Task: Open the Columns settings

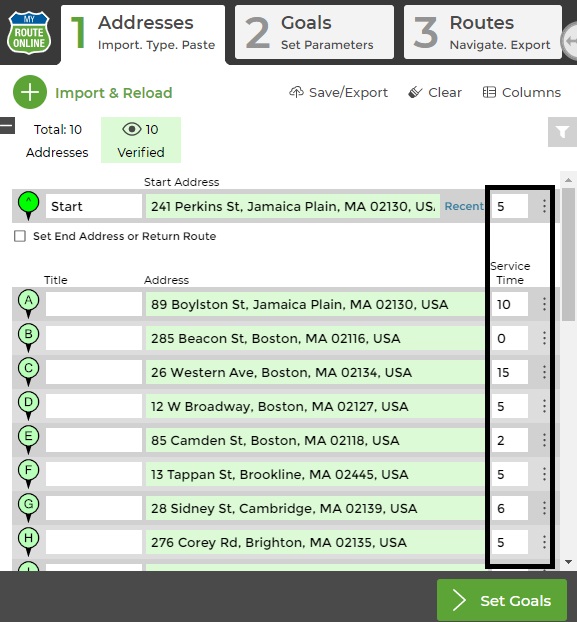Action: click(521, 92)
